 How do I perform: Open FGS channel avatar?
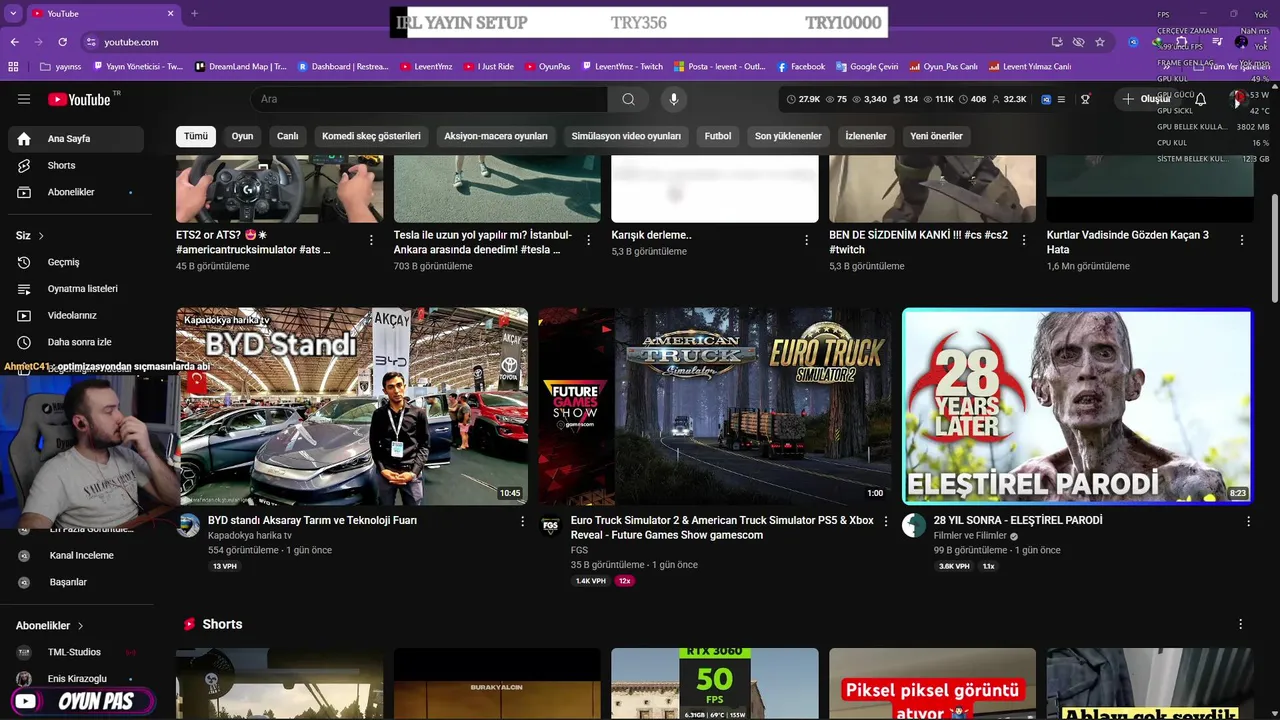click(x=551, y=526)
